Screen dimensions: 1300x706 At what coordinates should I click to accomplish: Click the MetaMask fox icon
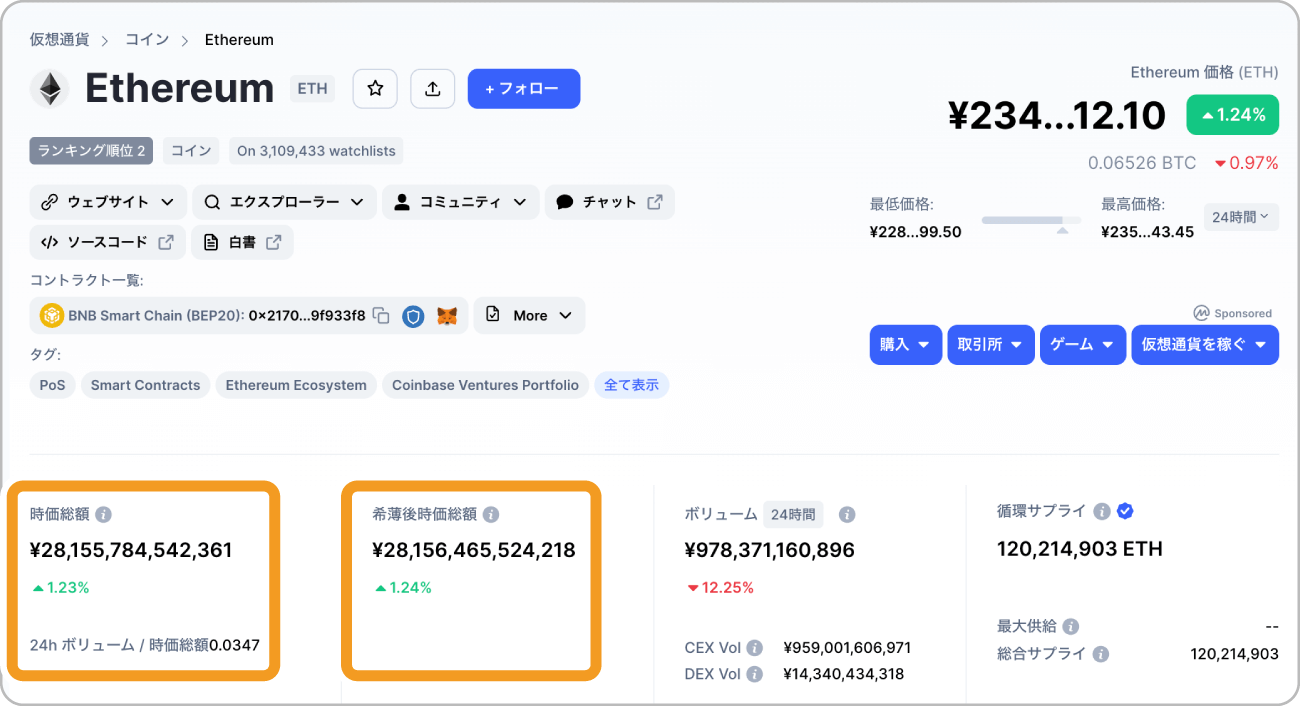tap(447, 316)
